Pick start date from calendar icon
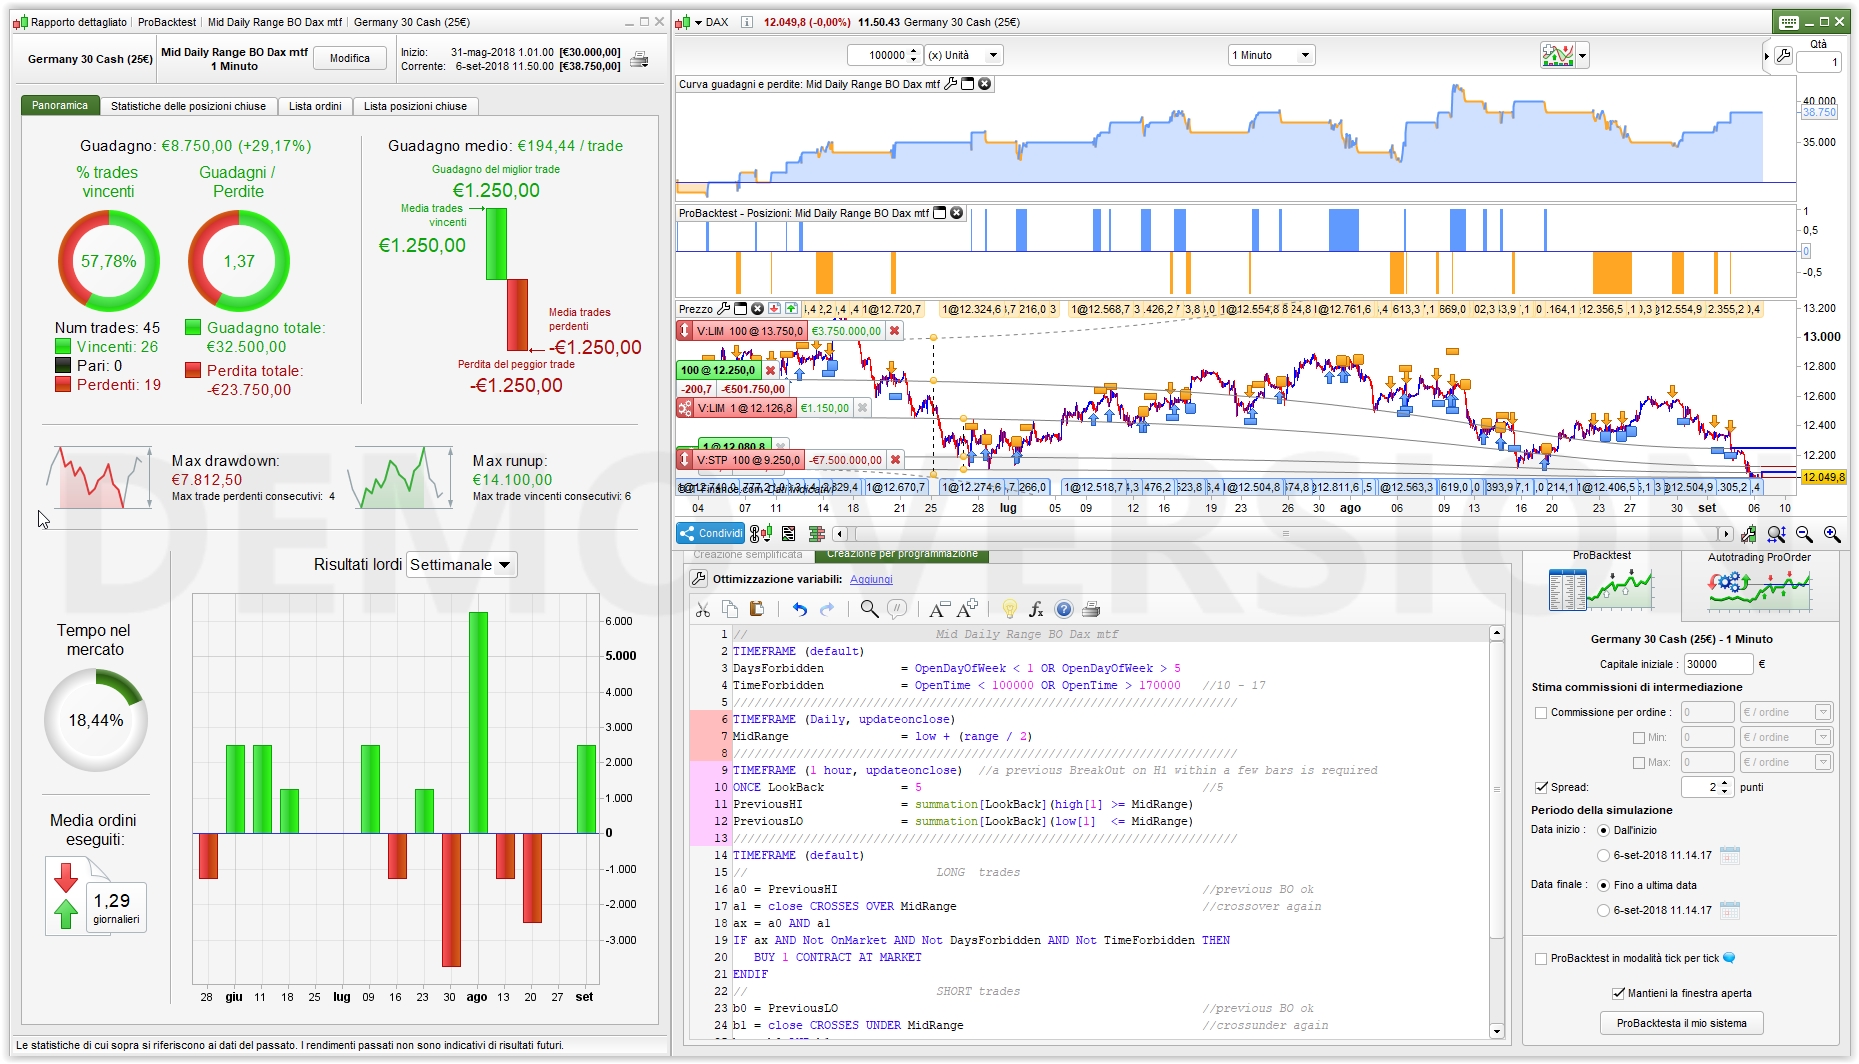Viewport: 1859px width, 1064px height. [x=1729, y=855]
